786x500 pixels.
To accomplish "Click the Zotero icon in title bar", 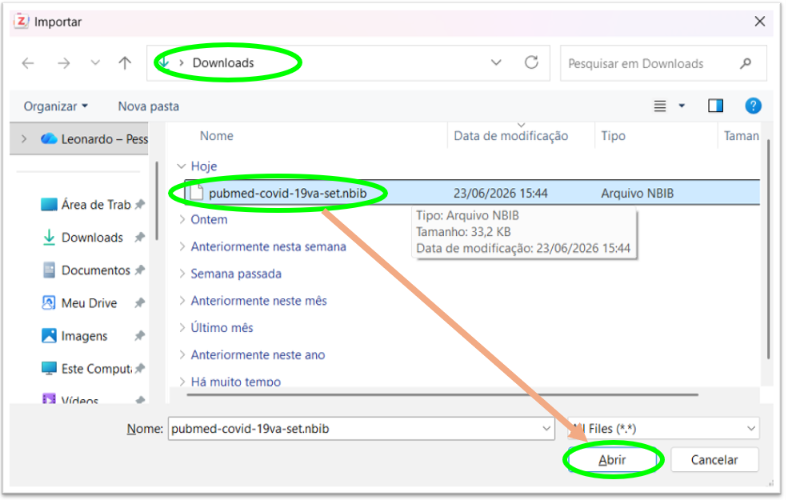I will 22,22.
